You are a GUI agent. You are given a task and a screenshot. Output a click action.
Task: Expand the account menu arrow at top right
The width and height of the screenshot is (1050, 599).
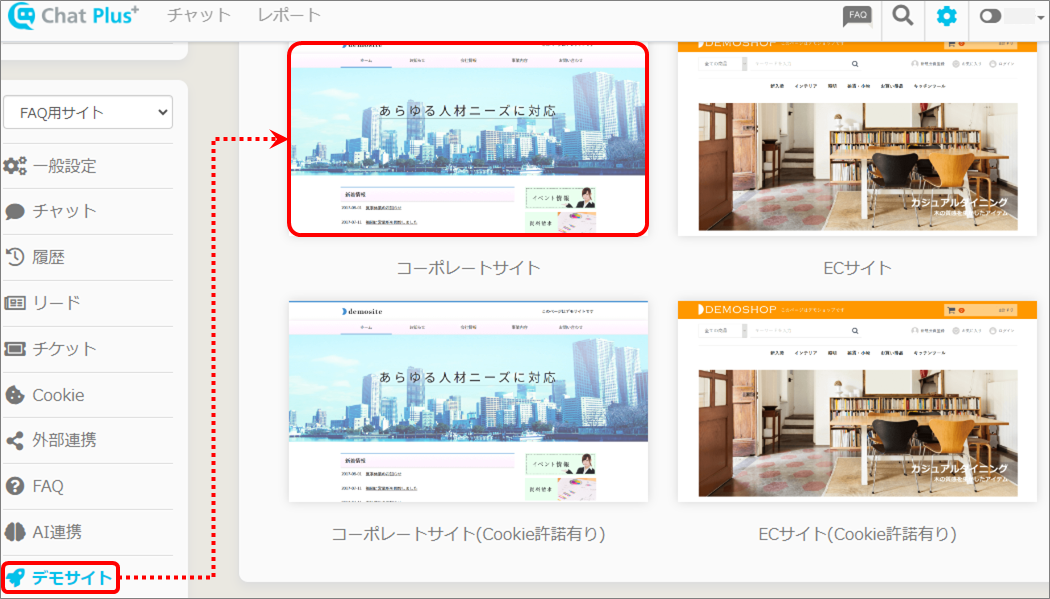tap(1040, 17)
